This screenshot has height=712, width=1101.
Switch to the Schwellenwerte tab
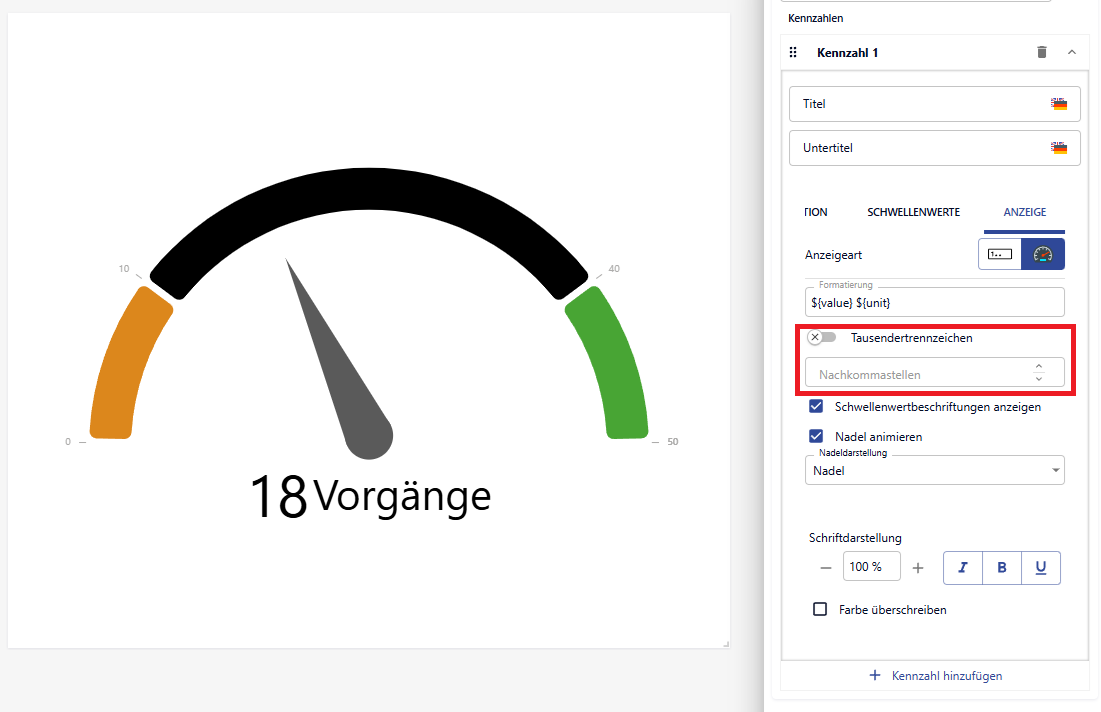coord(913,212)
